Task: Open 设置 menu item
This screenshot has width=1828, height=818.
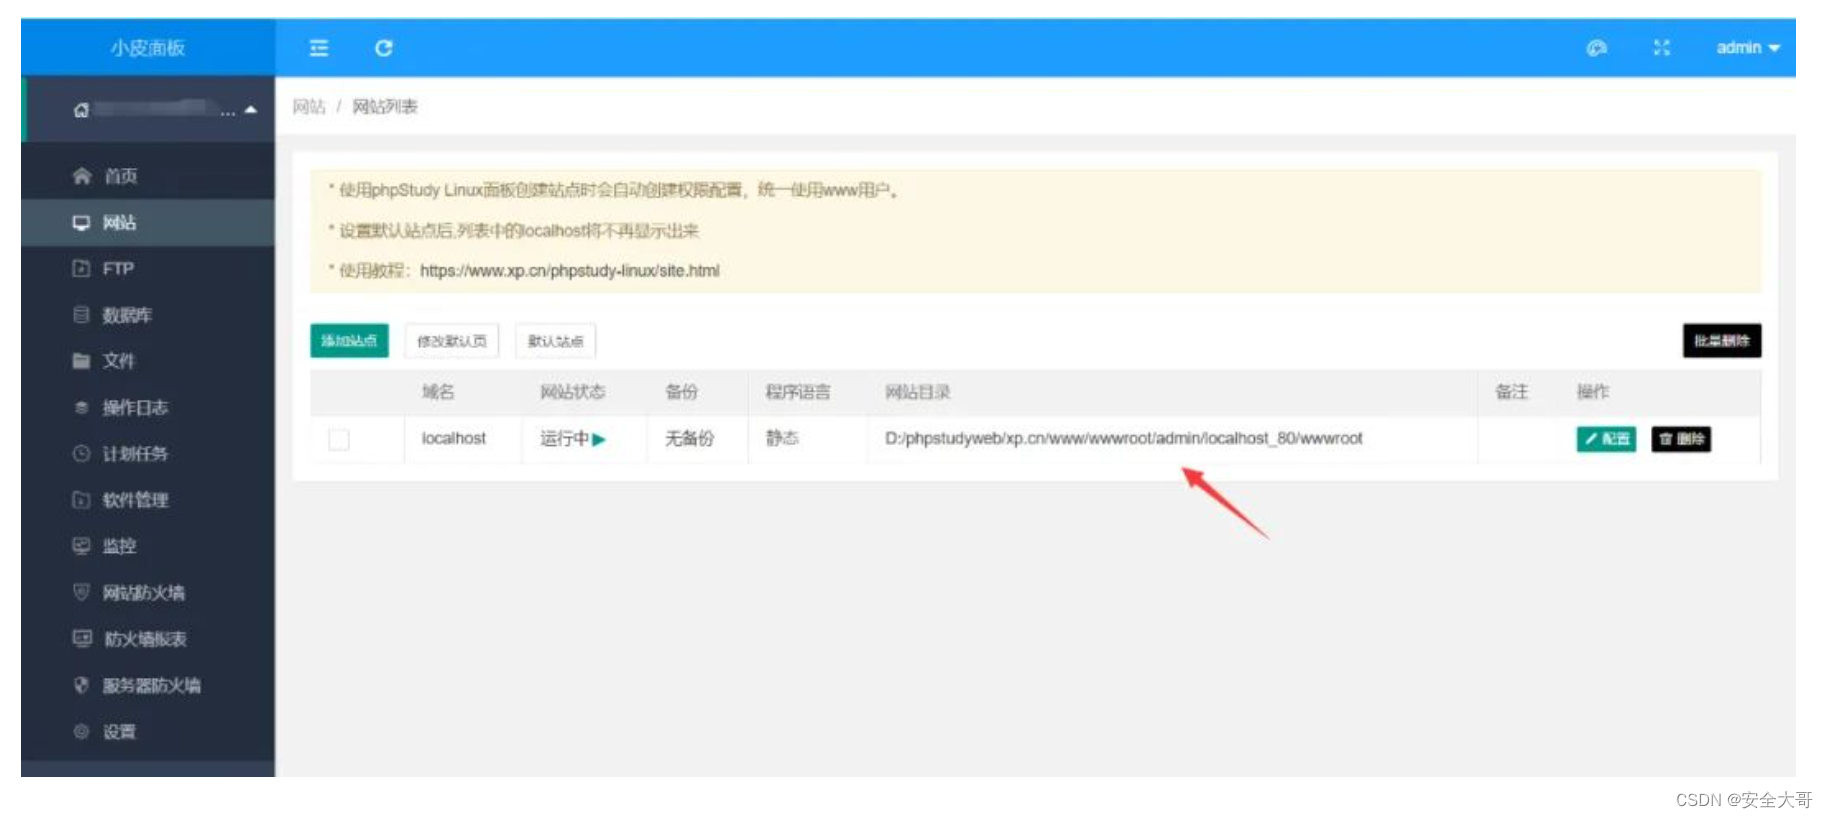Action: 148,731
